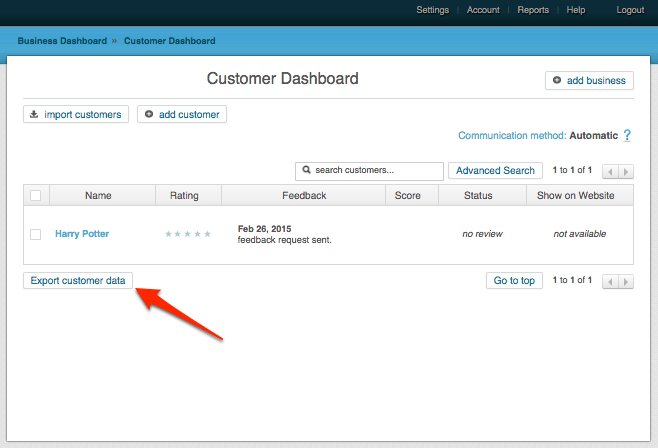Click the Export customer data button
The width and height of the screenshot is (658, 448).
(x=78, y=281)
